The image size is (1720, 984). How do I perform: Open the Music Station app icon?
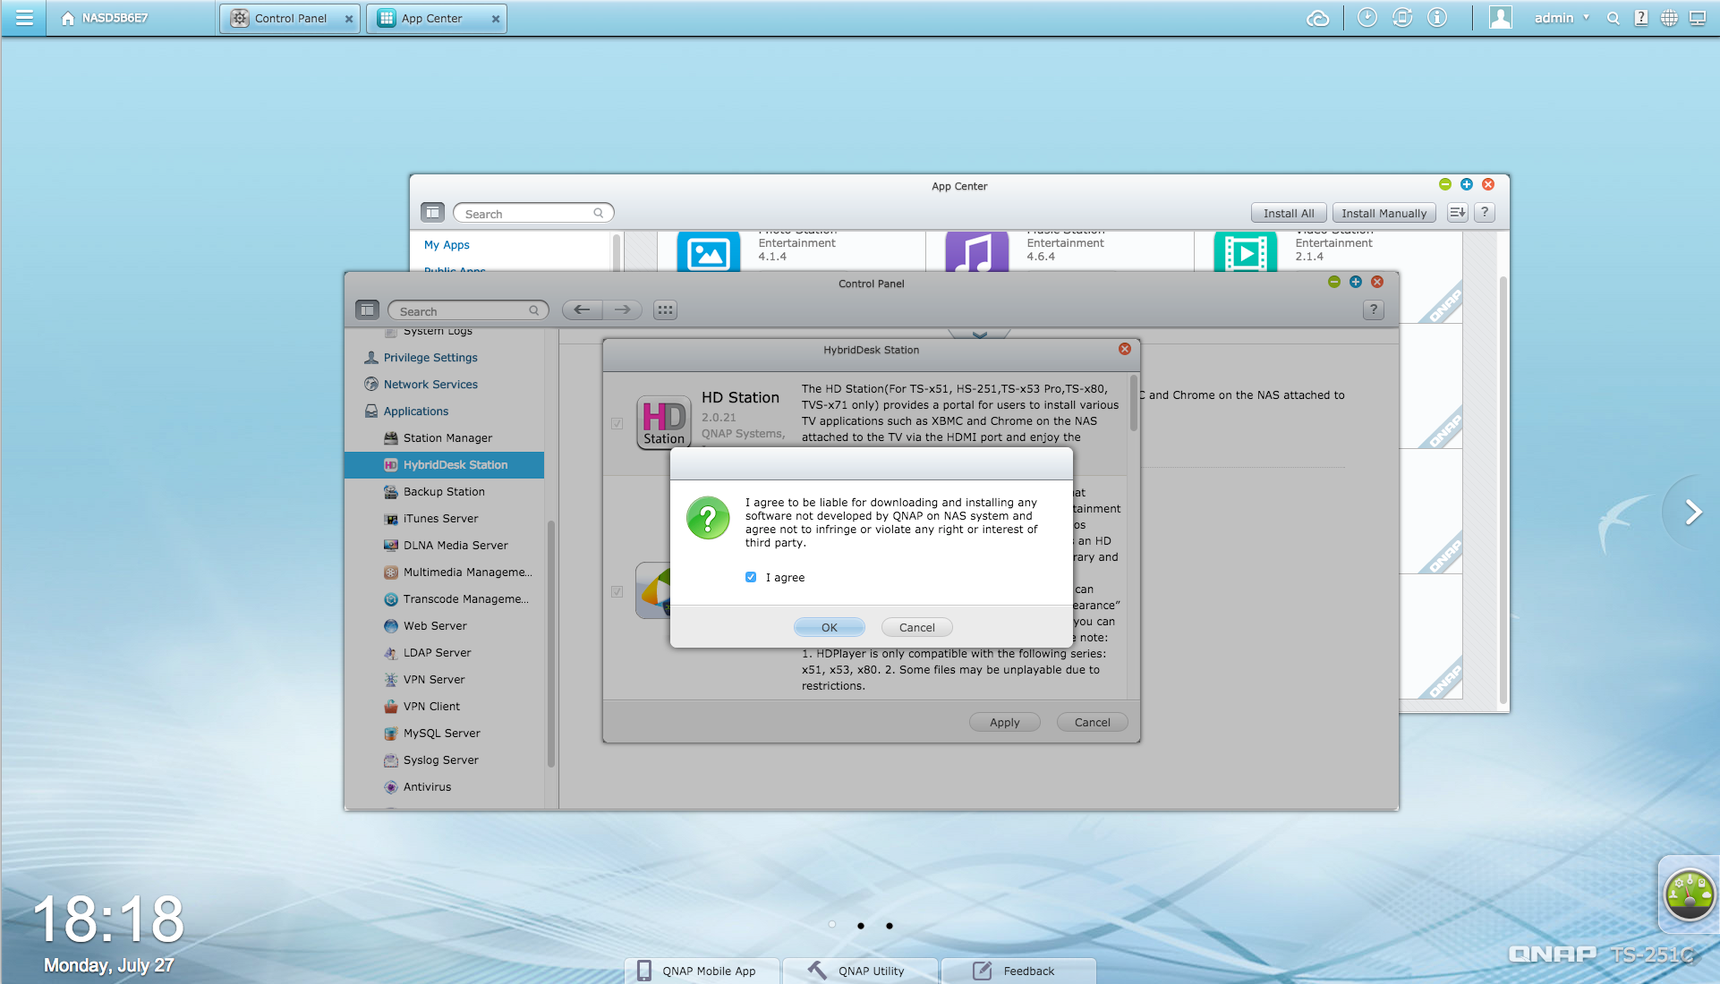click(976, 252)
